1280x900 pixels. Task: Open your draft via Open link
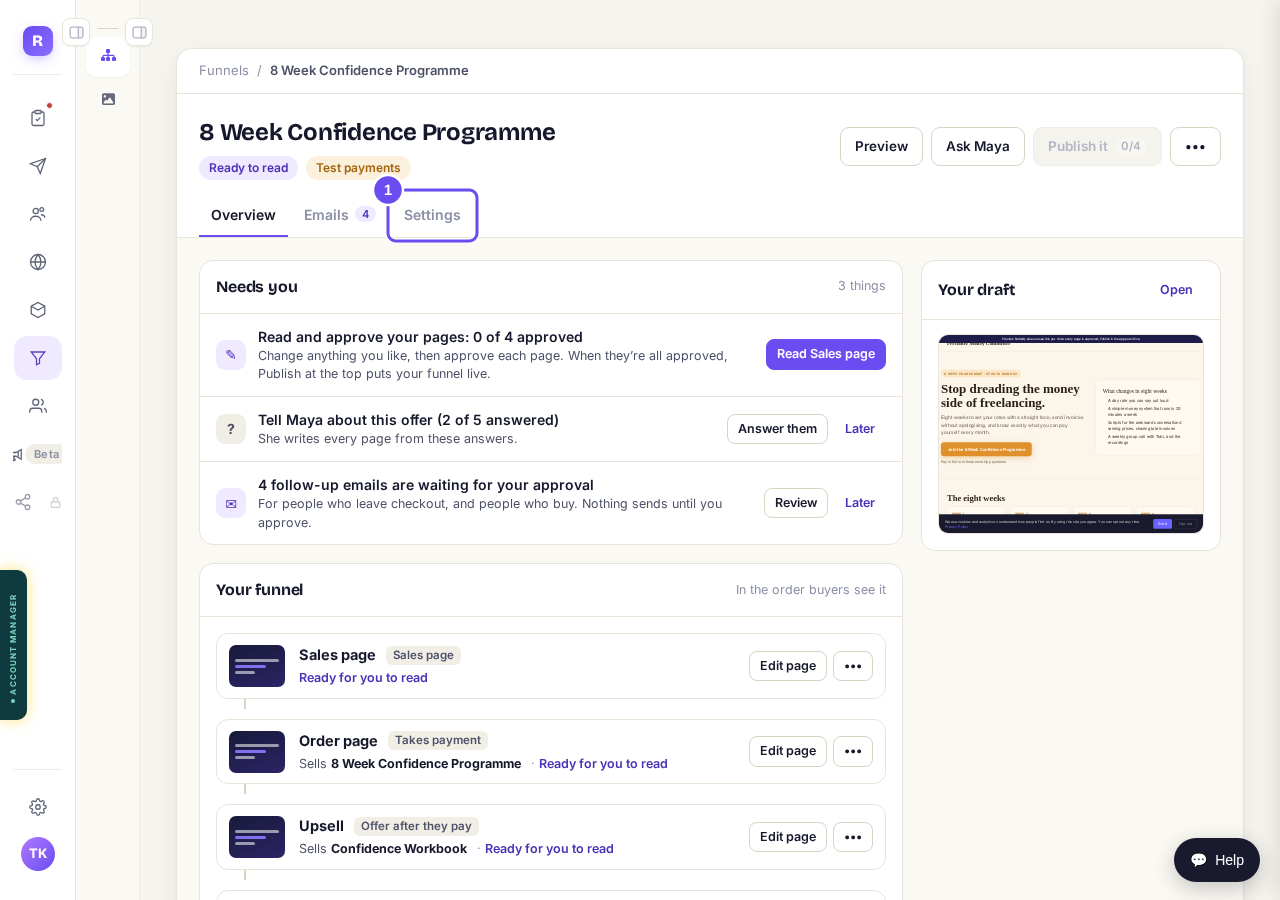pyautogui.click(x=1176, y=290)
